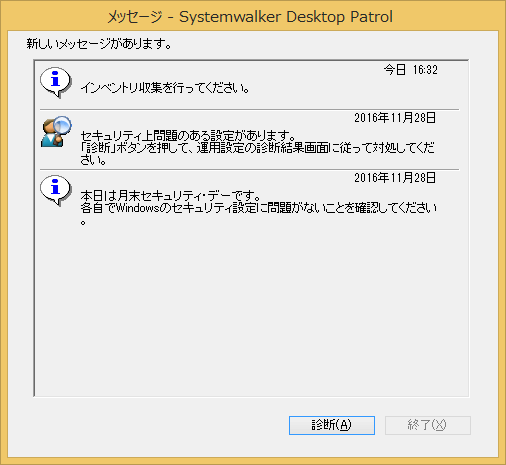Click the line beginning 「診断」ボタンを押して
The height and width of the screenshot is (465, 506).
258,148
